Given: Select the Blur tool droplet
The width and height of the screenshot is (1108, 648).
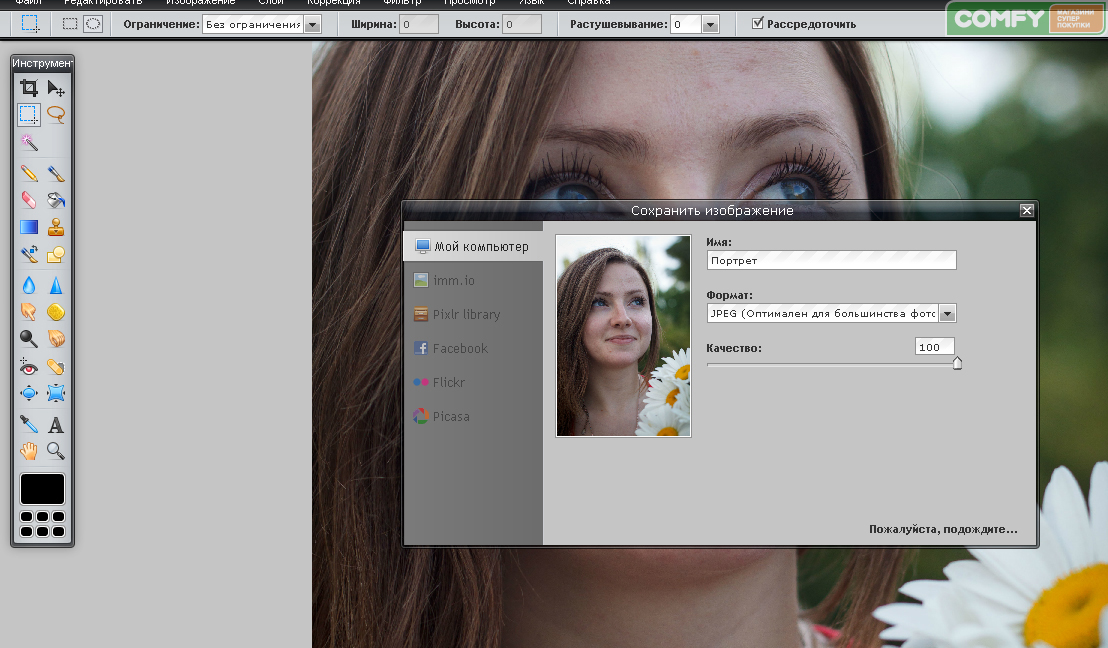Looking at the screenshot, I should coord(29,285).
